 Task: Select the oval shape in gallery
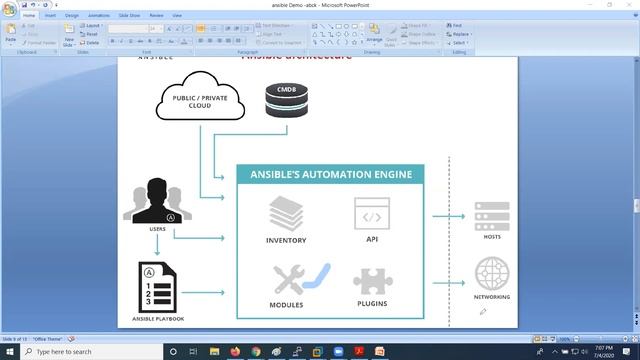[346, 26]
